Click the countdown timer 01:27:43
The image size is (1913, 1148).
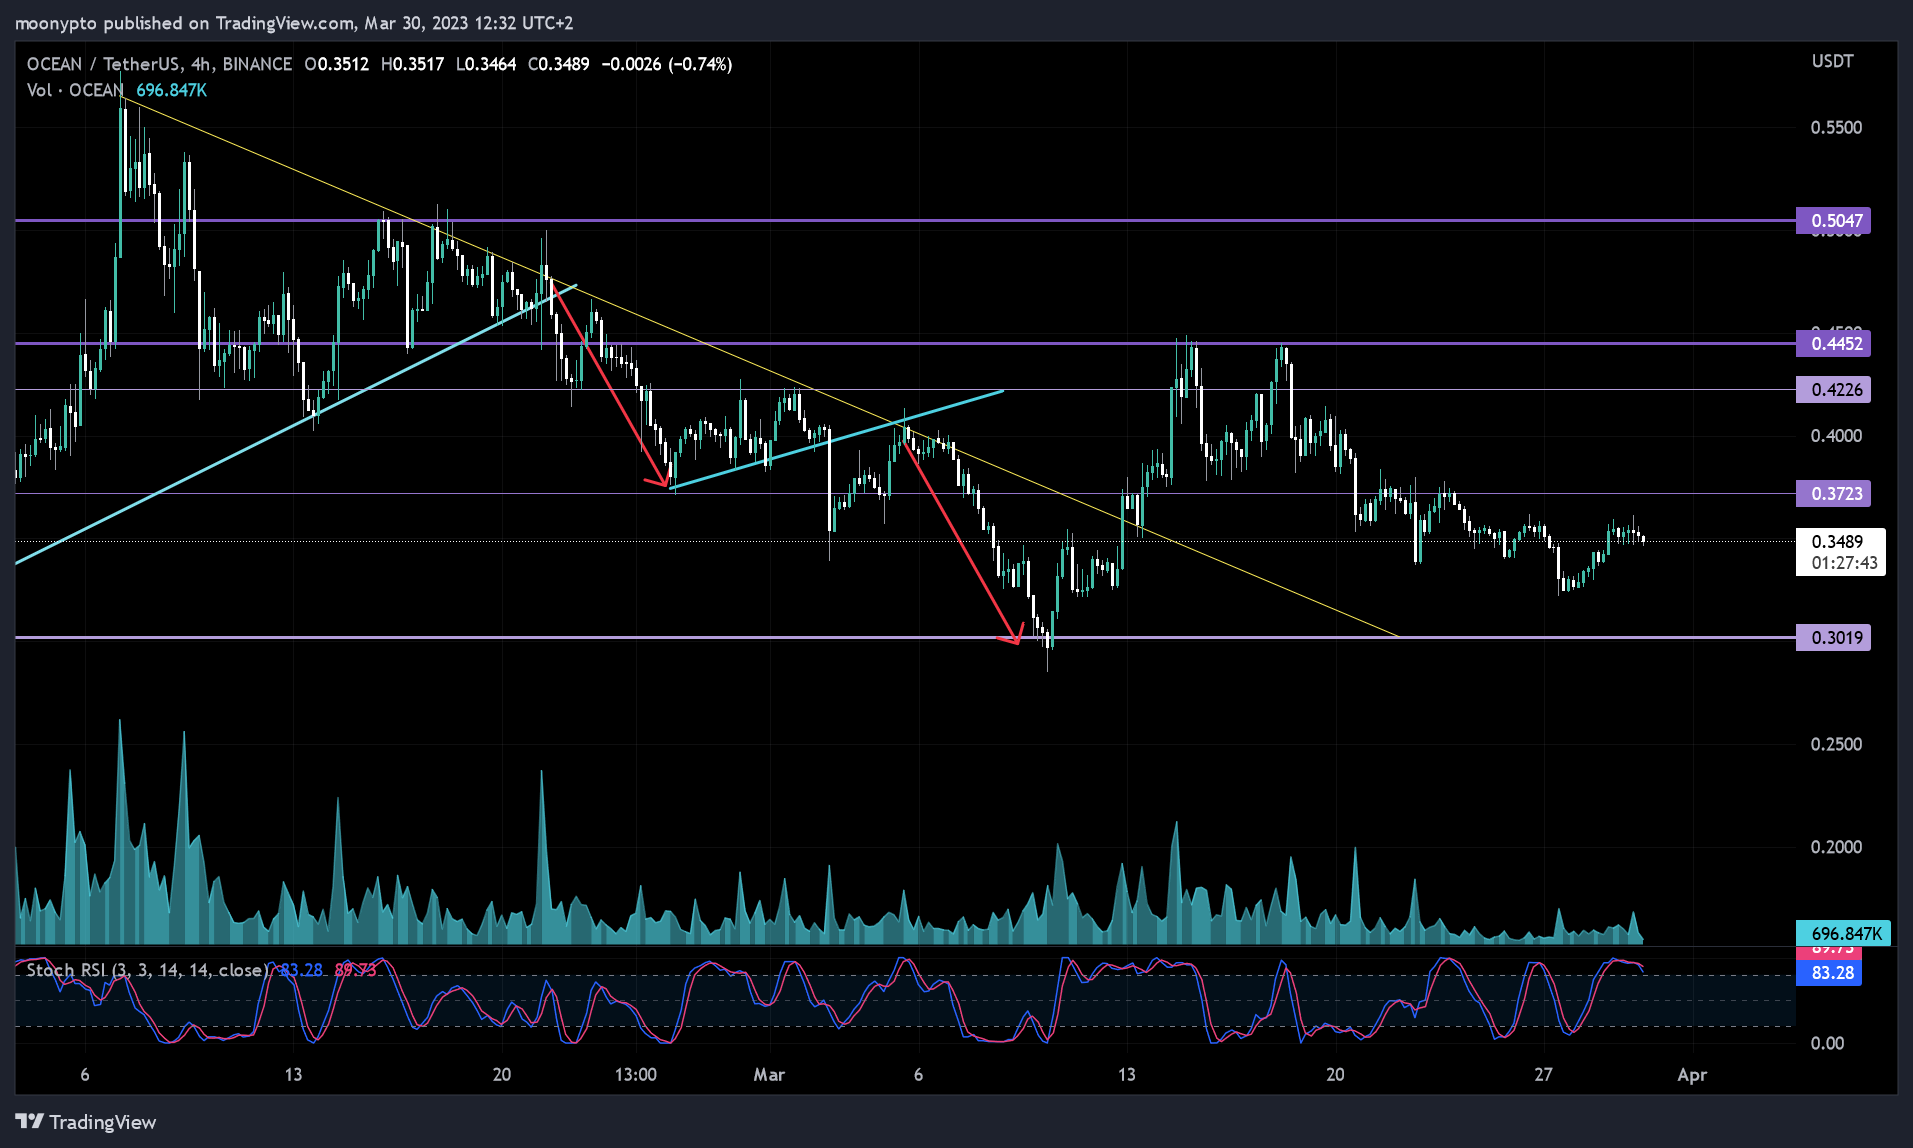click(1844, 563)
